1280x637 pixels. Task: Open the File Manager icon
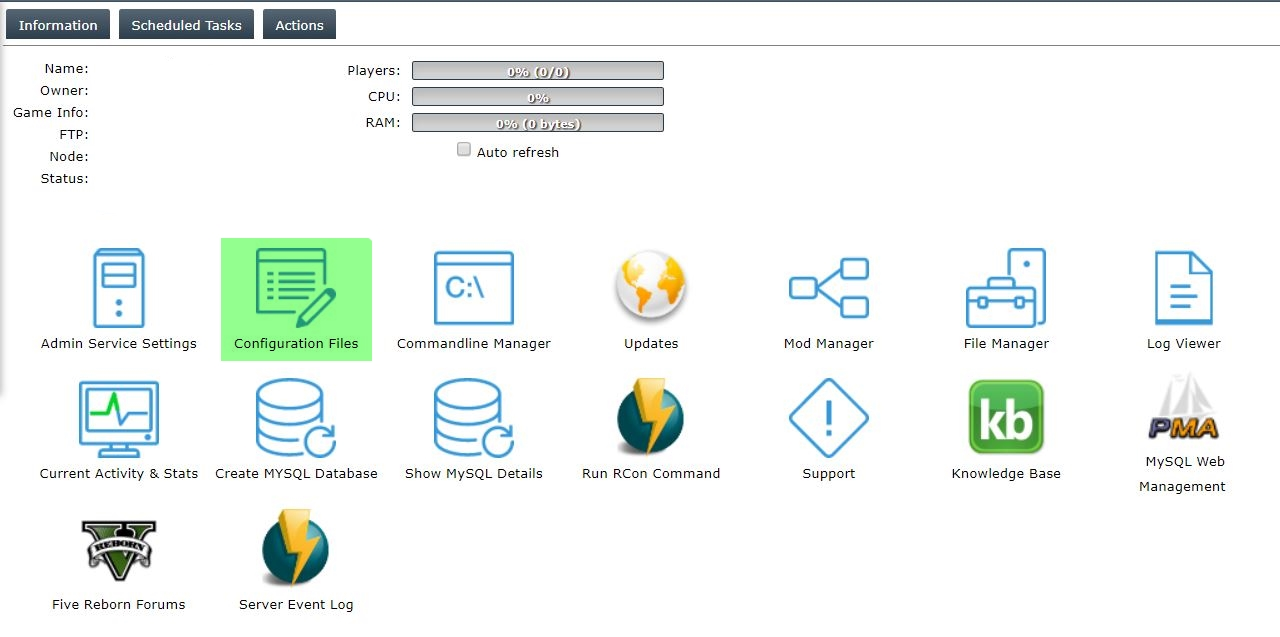[x=1005, y=289]
